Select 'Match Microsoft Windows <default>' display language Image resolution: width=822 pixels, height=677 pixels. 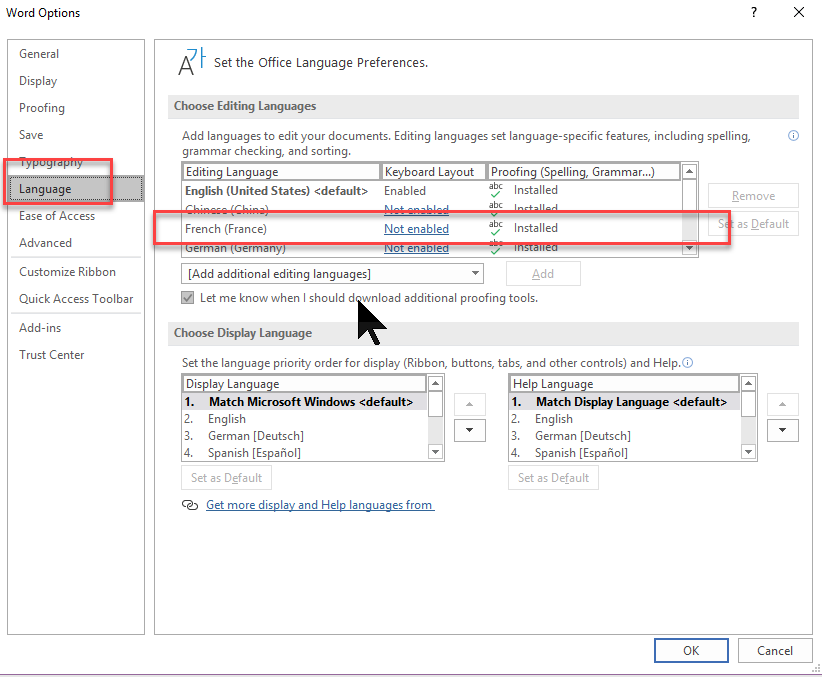pyautogui.click(x=305, y=402)
